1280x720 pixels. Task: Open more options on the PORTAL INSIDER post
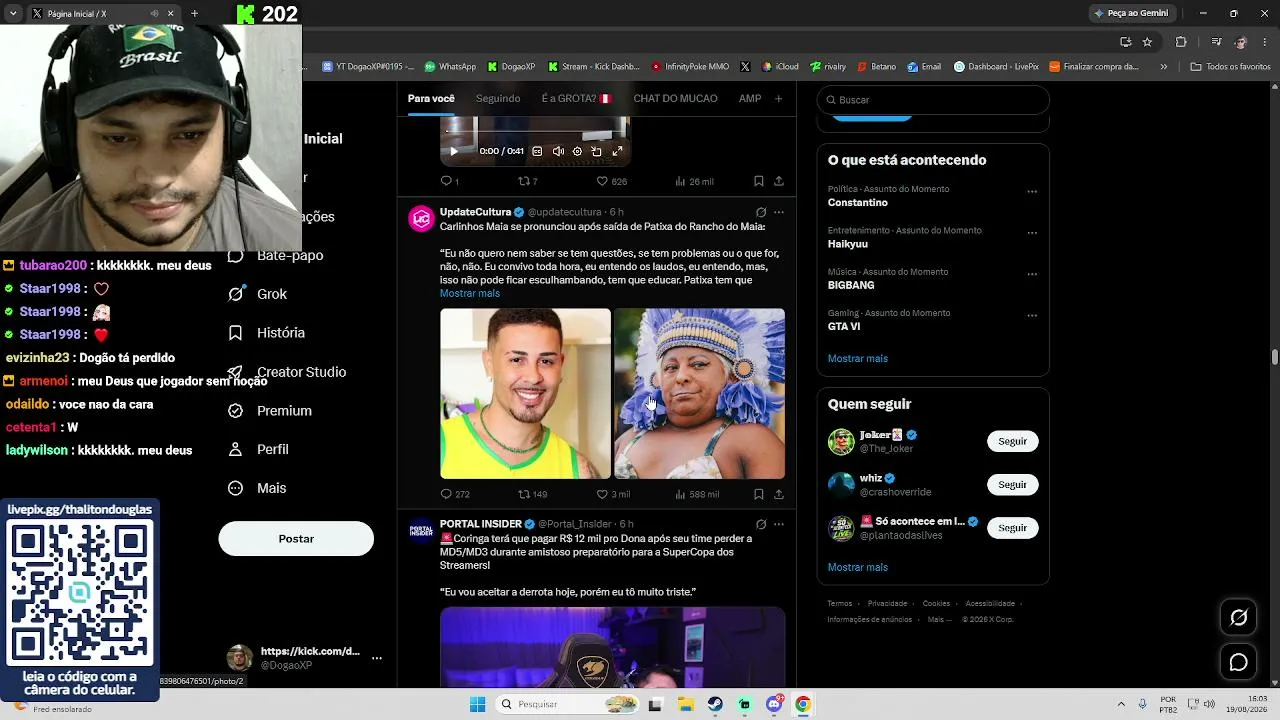(779, 524)
